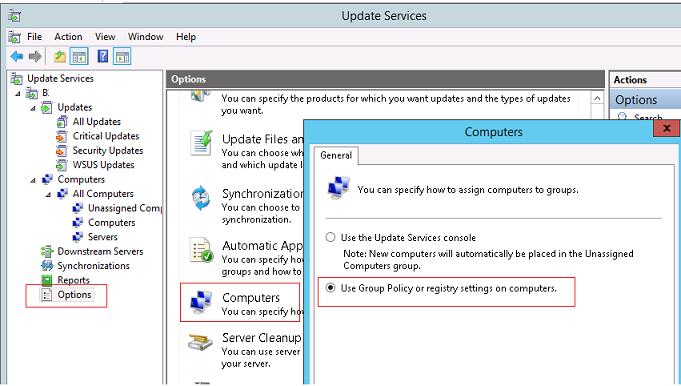Select Use Group Policy or registry settings

coord(331,287)
